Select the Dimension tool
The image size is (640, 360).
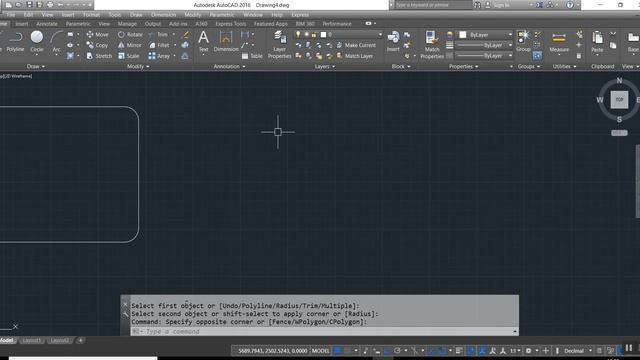coord(226,42)
